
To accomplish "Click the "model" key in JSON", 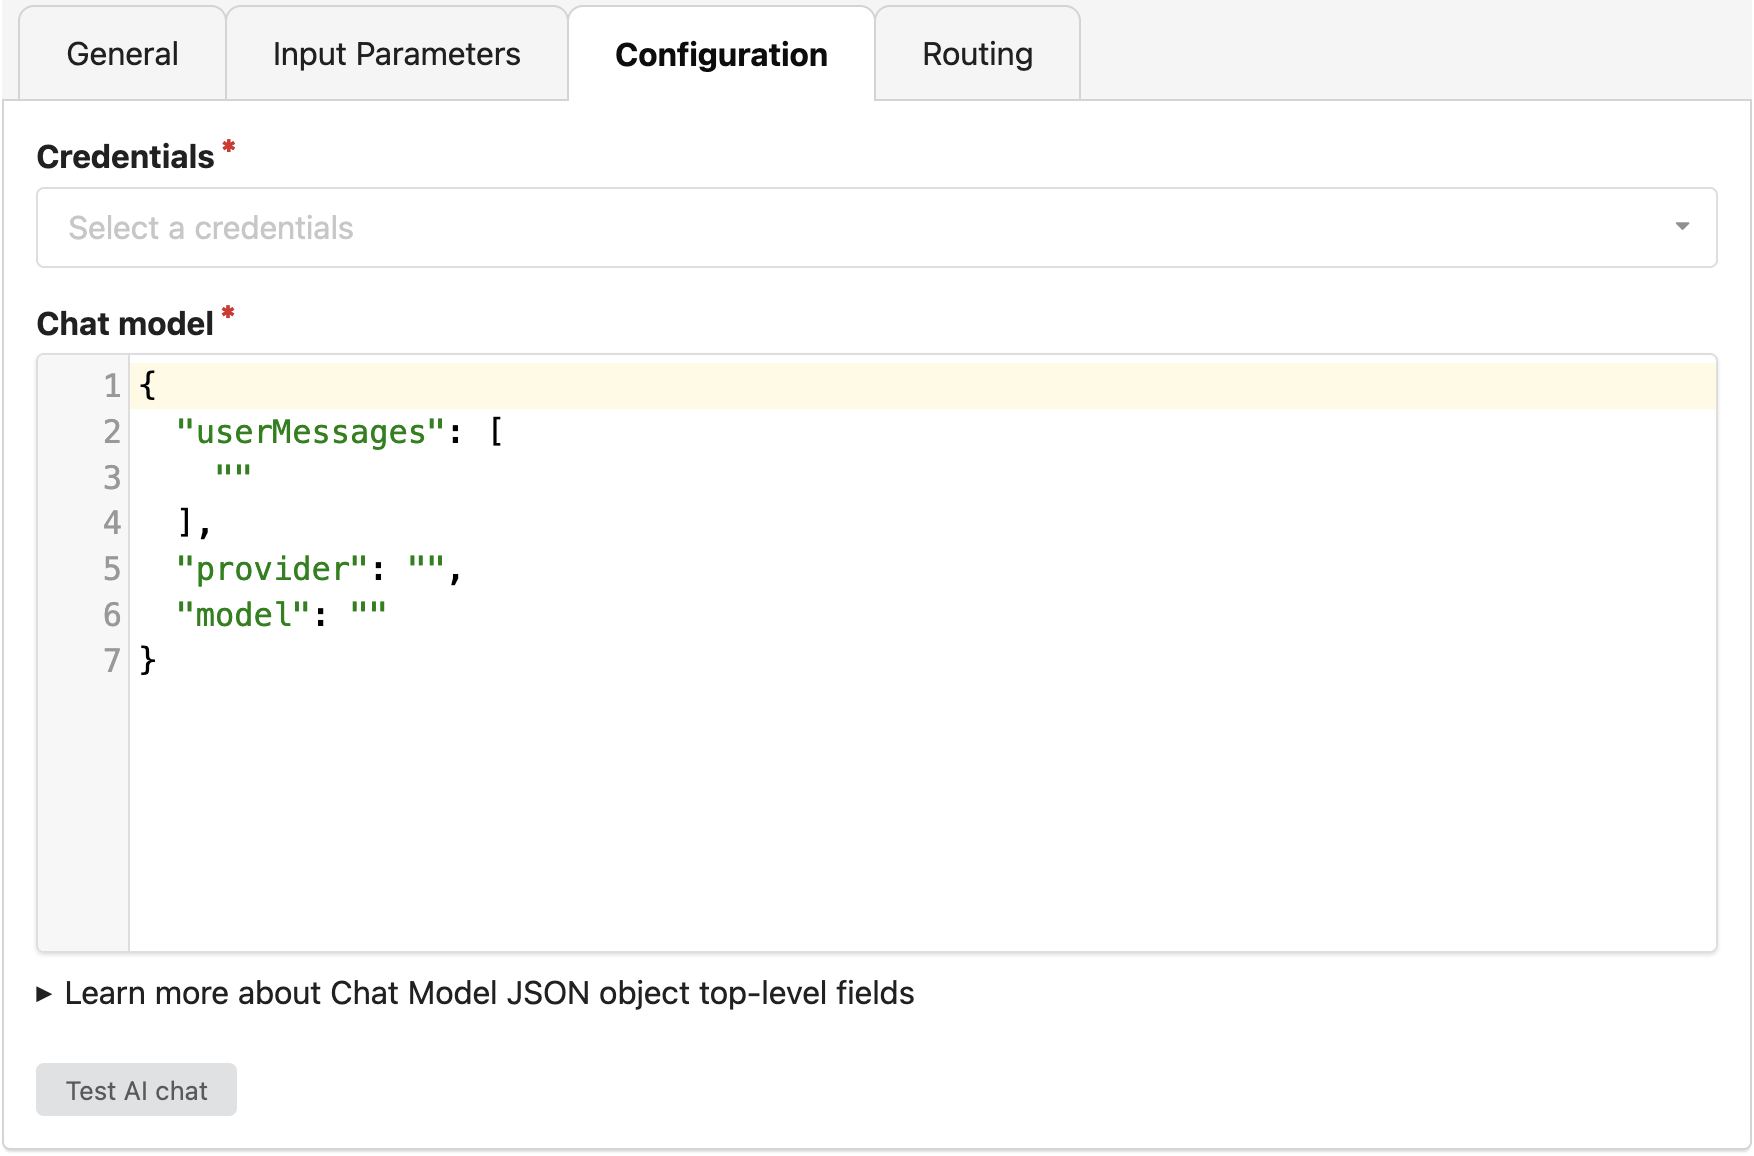I will 243,615.
